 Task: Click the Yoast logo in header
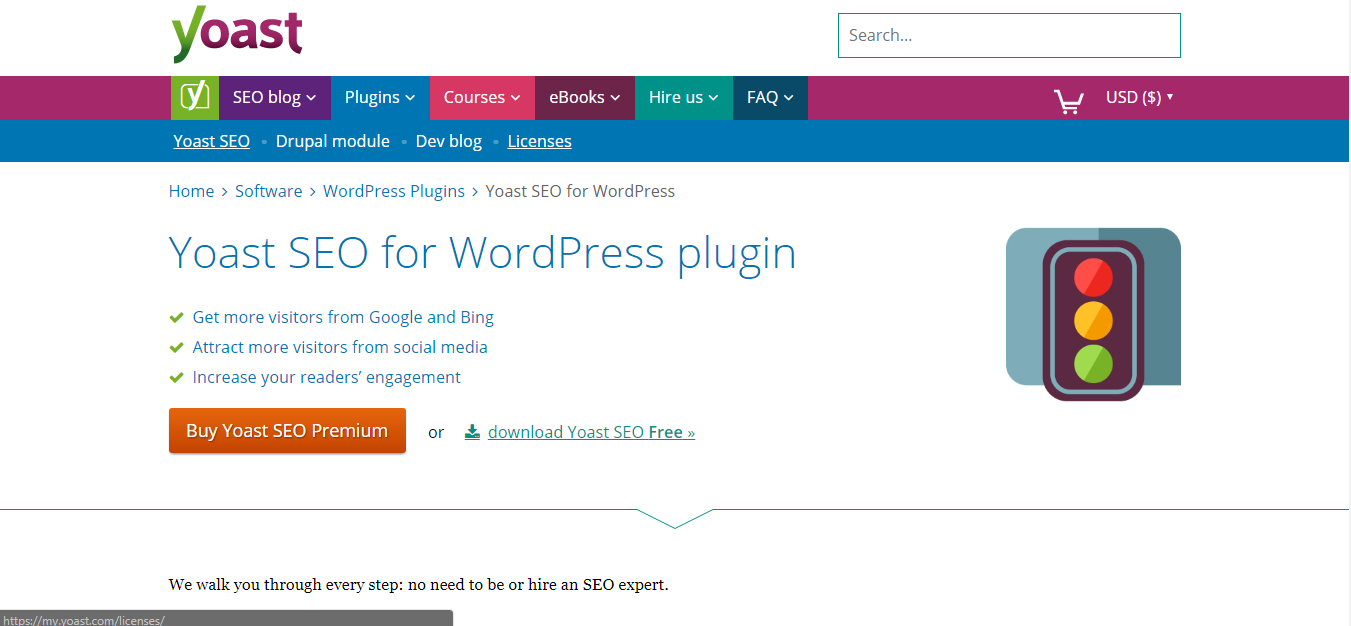point(237,35)
